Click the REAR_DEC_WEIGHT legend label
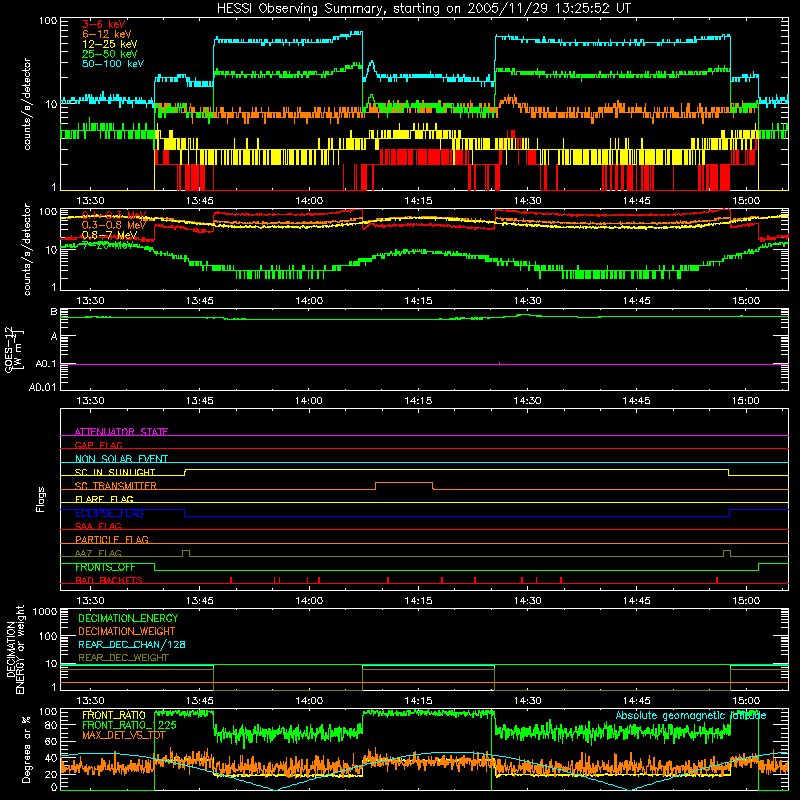This screenshot has width=800, height=800. 123,658
